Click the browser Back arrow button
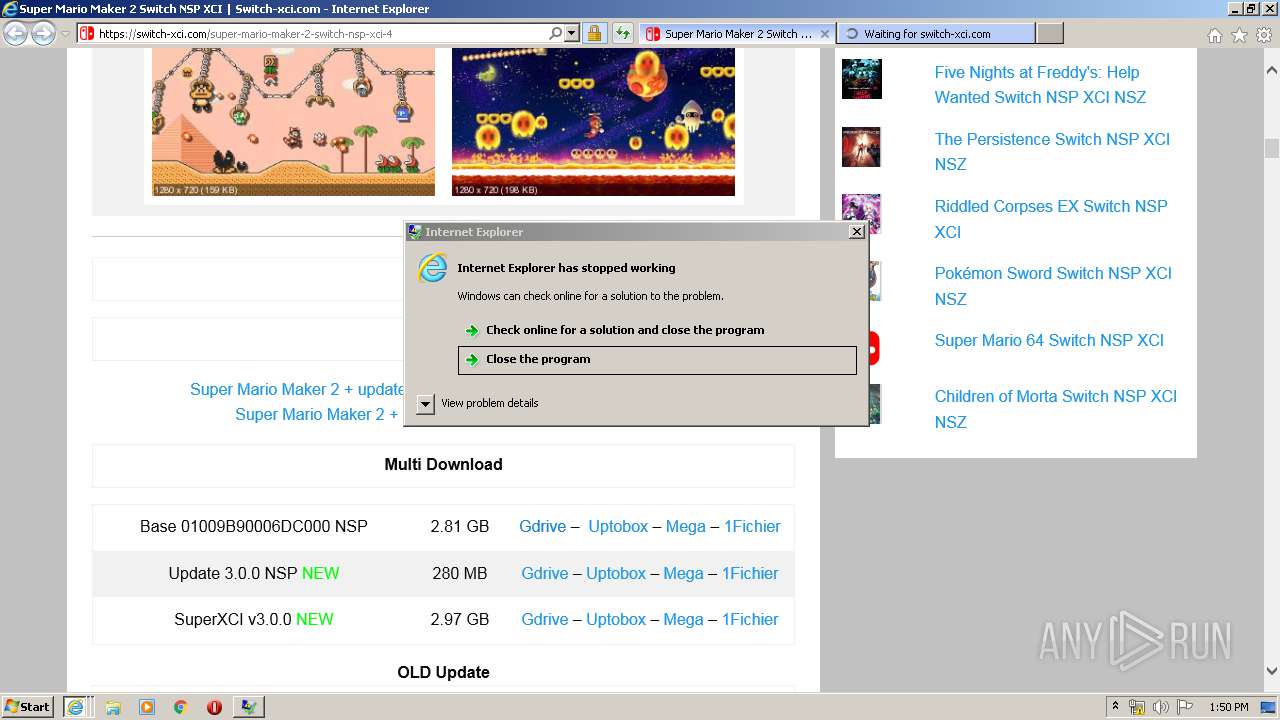The image size is (1280, 720). 16,33
